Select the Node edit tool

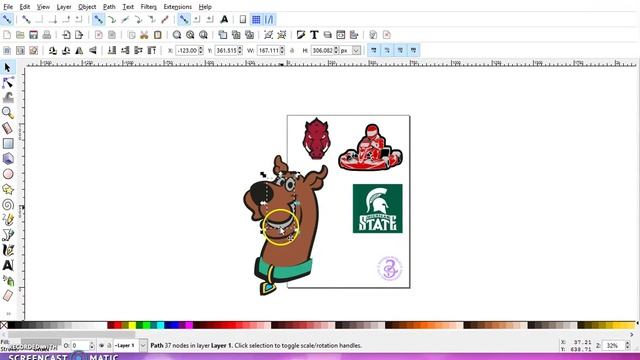pos(8,82)
